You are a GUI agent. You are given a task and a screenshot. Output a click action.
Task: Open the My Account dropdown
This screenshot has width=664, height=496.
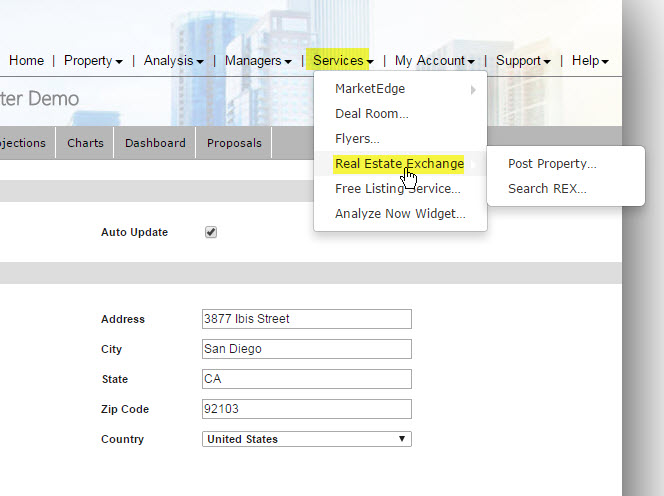pos(434,61)
